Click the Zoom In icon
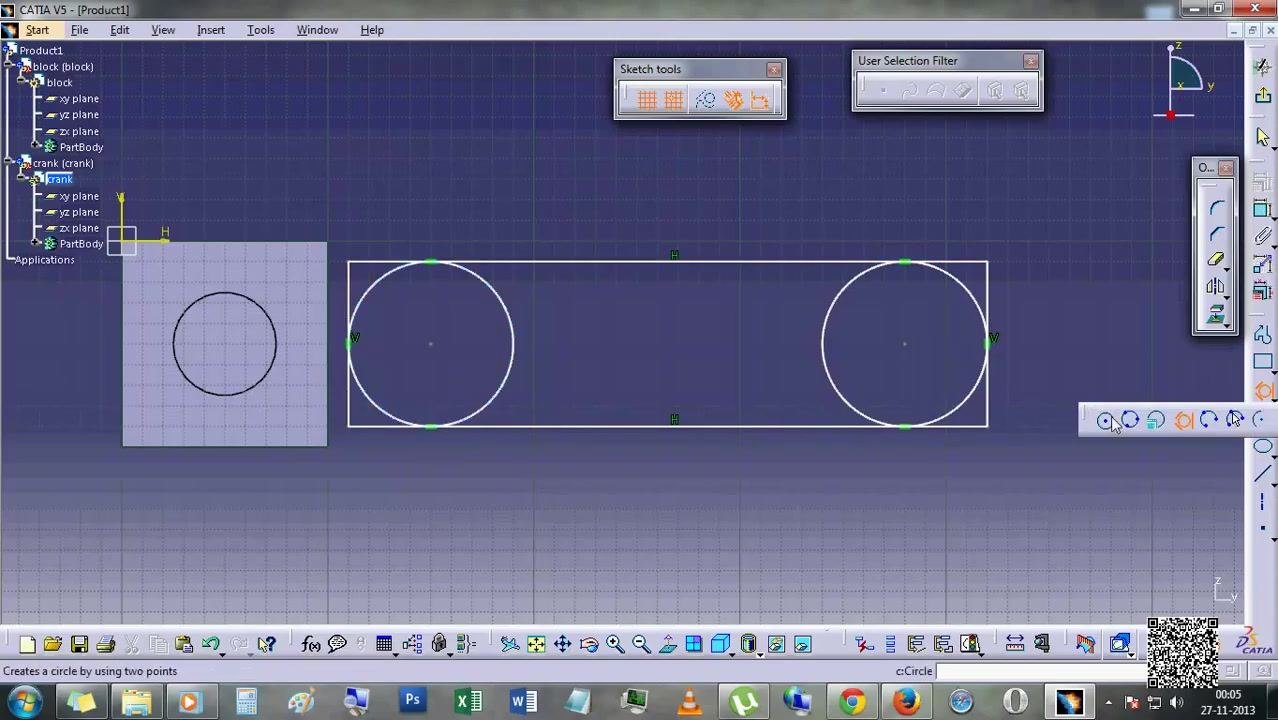 coord(615,644)
